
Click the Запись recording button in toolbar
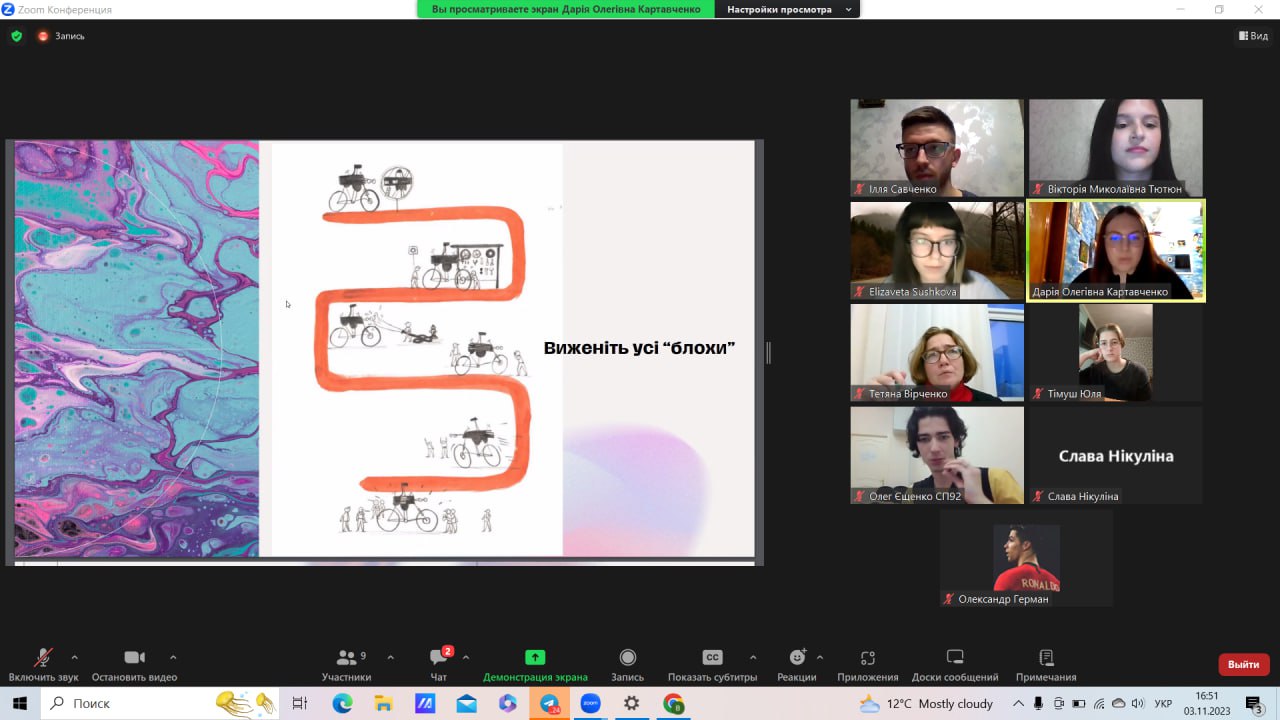627,664
